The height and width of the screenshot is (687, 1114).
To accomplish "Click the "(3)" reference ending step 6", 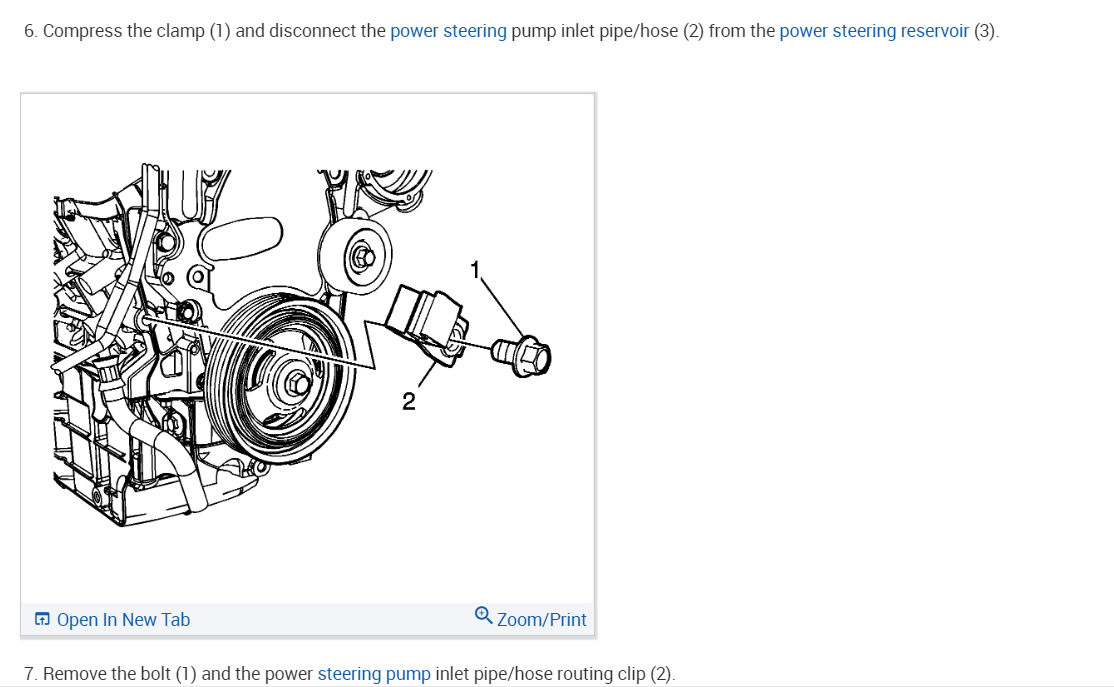I will pyautogui.click(x=984, y=31).
